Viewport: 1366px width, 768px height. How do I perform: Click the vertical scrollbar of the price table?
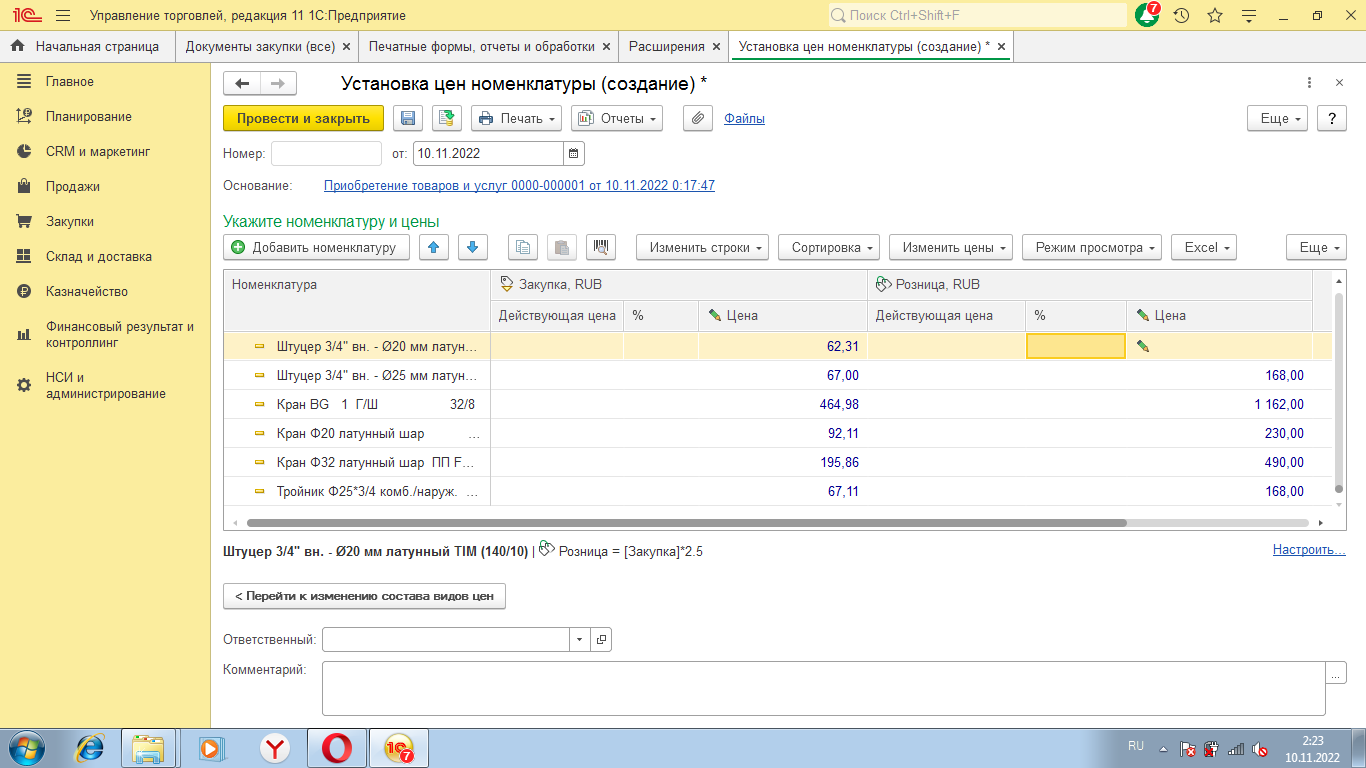click(x=1339, y=390)
